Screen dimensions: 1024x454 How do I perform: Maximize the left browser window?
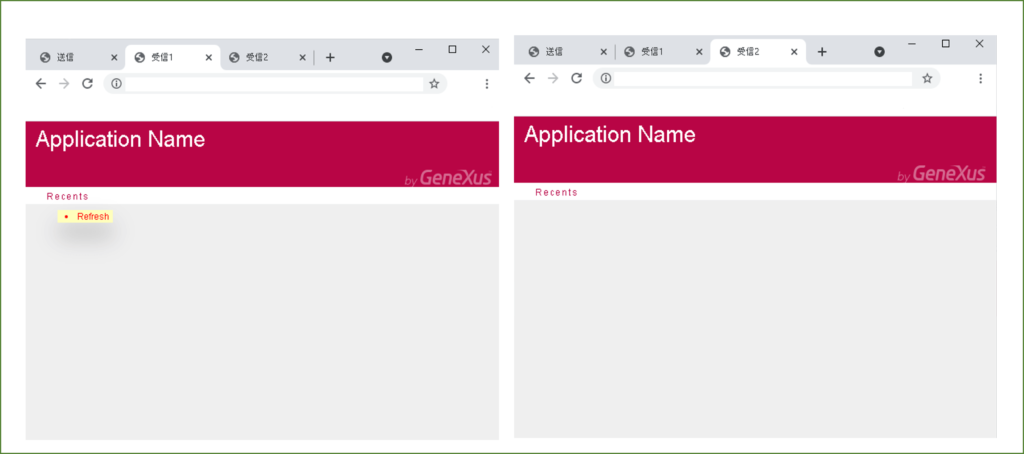pyautogui.click(x=453, y=49)
